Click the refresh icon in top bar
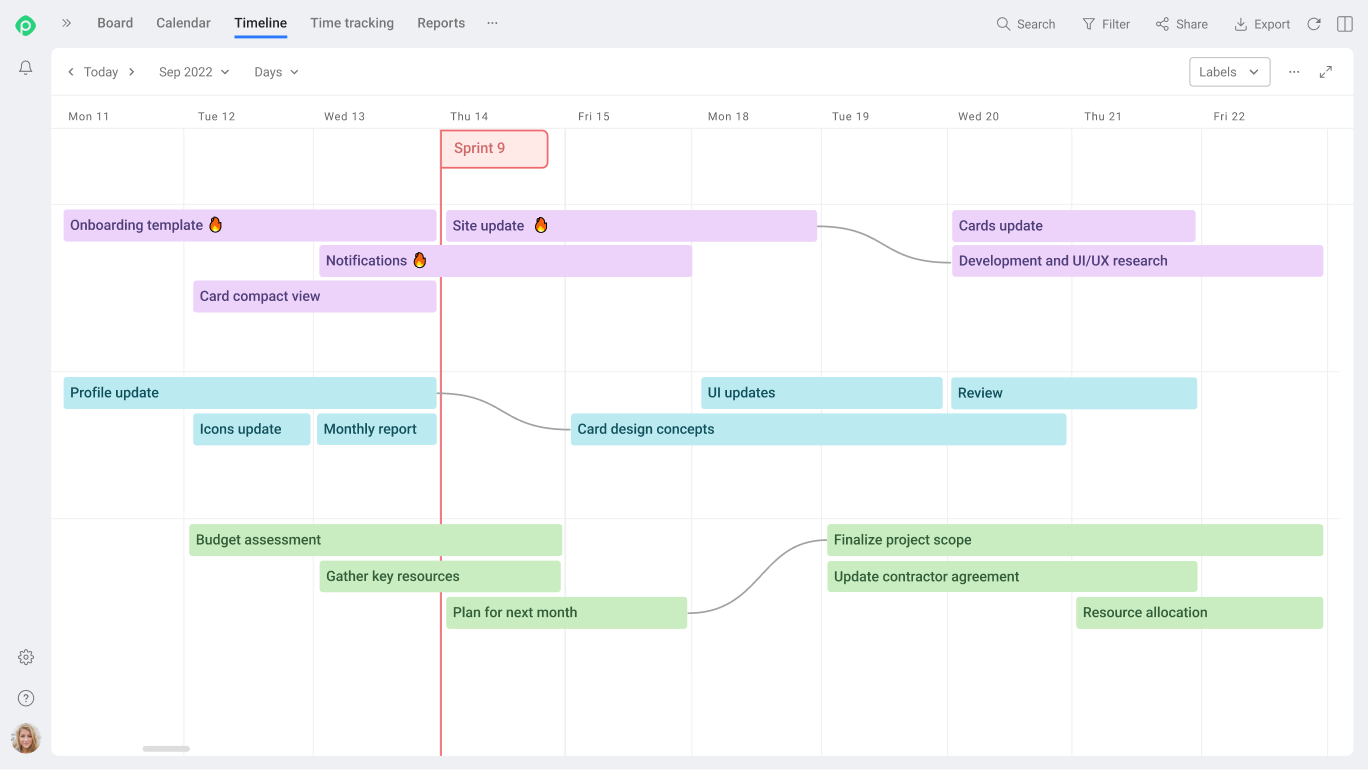This screenshot has height=770, width=1368. tap(1314, 24)
